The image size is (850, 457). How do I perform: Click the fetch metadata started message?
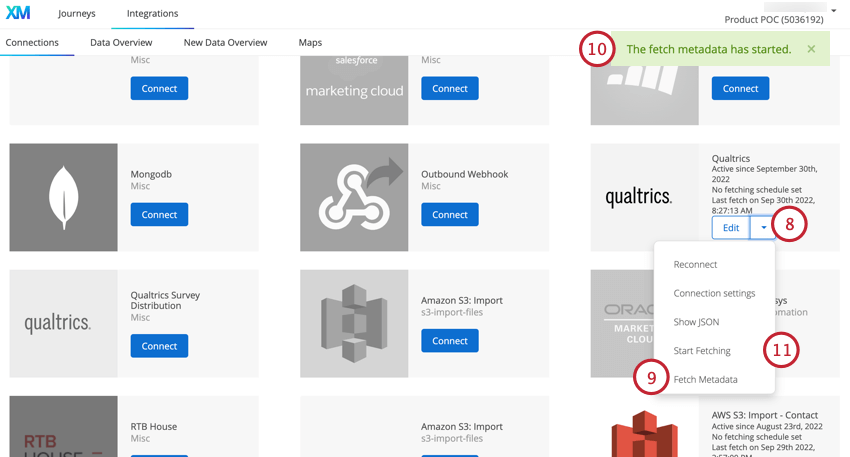(x=709, y=49)
